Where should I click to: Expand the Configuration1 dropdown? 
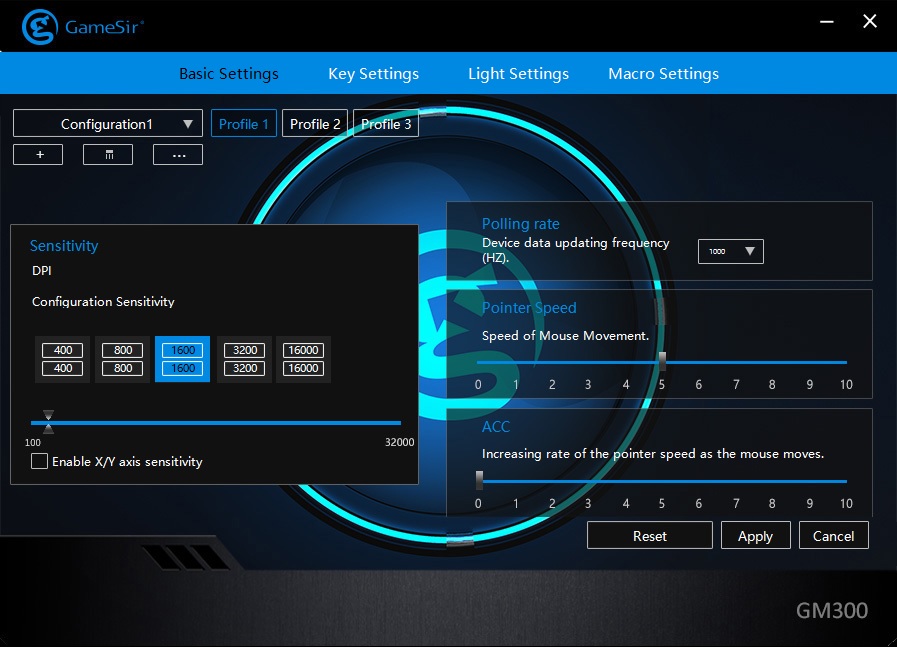click(108, 124)
